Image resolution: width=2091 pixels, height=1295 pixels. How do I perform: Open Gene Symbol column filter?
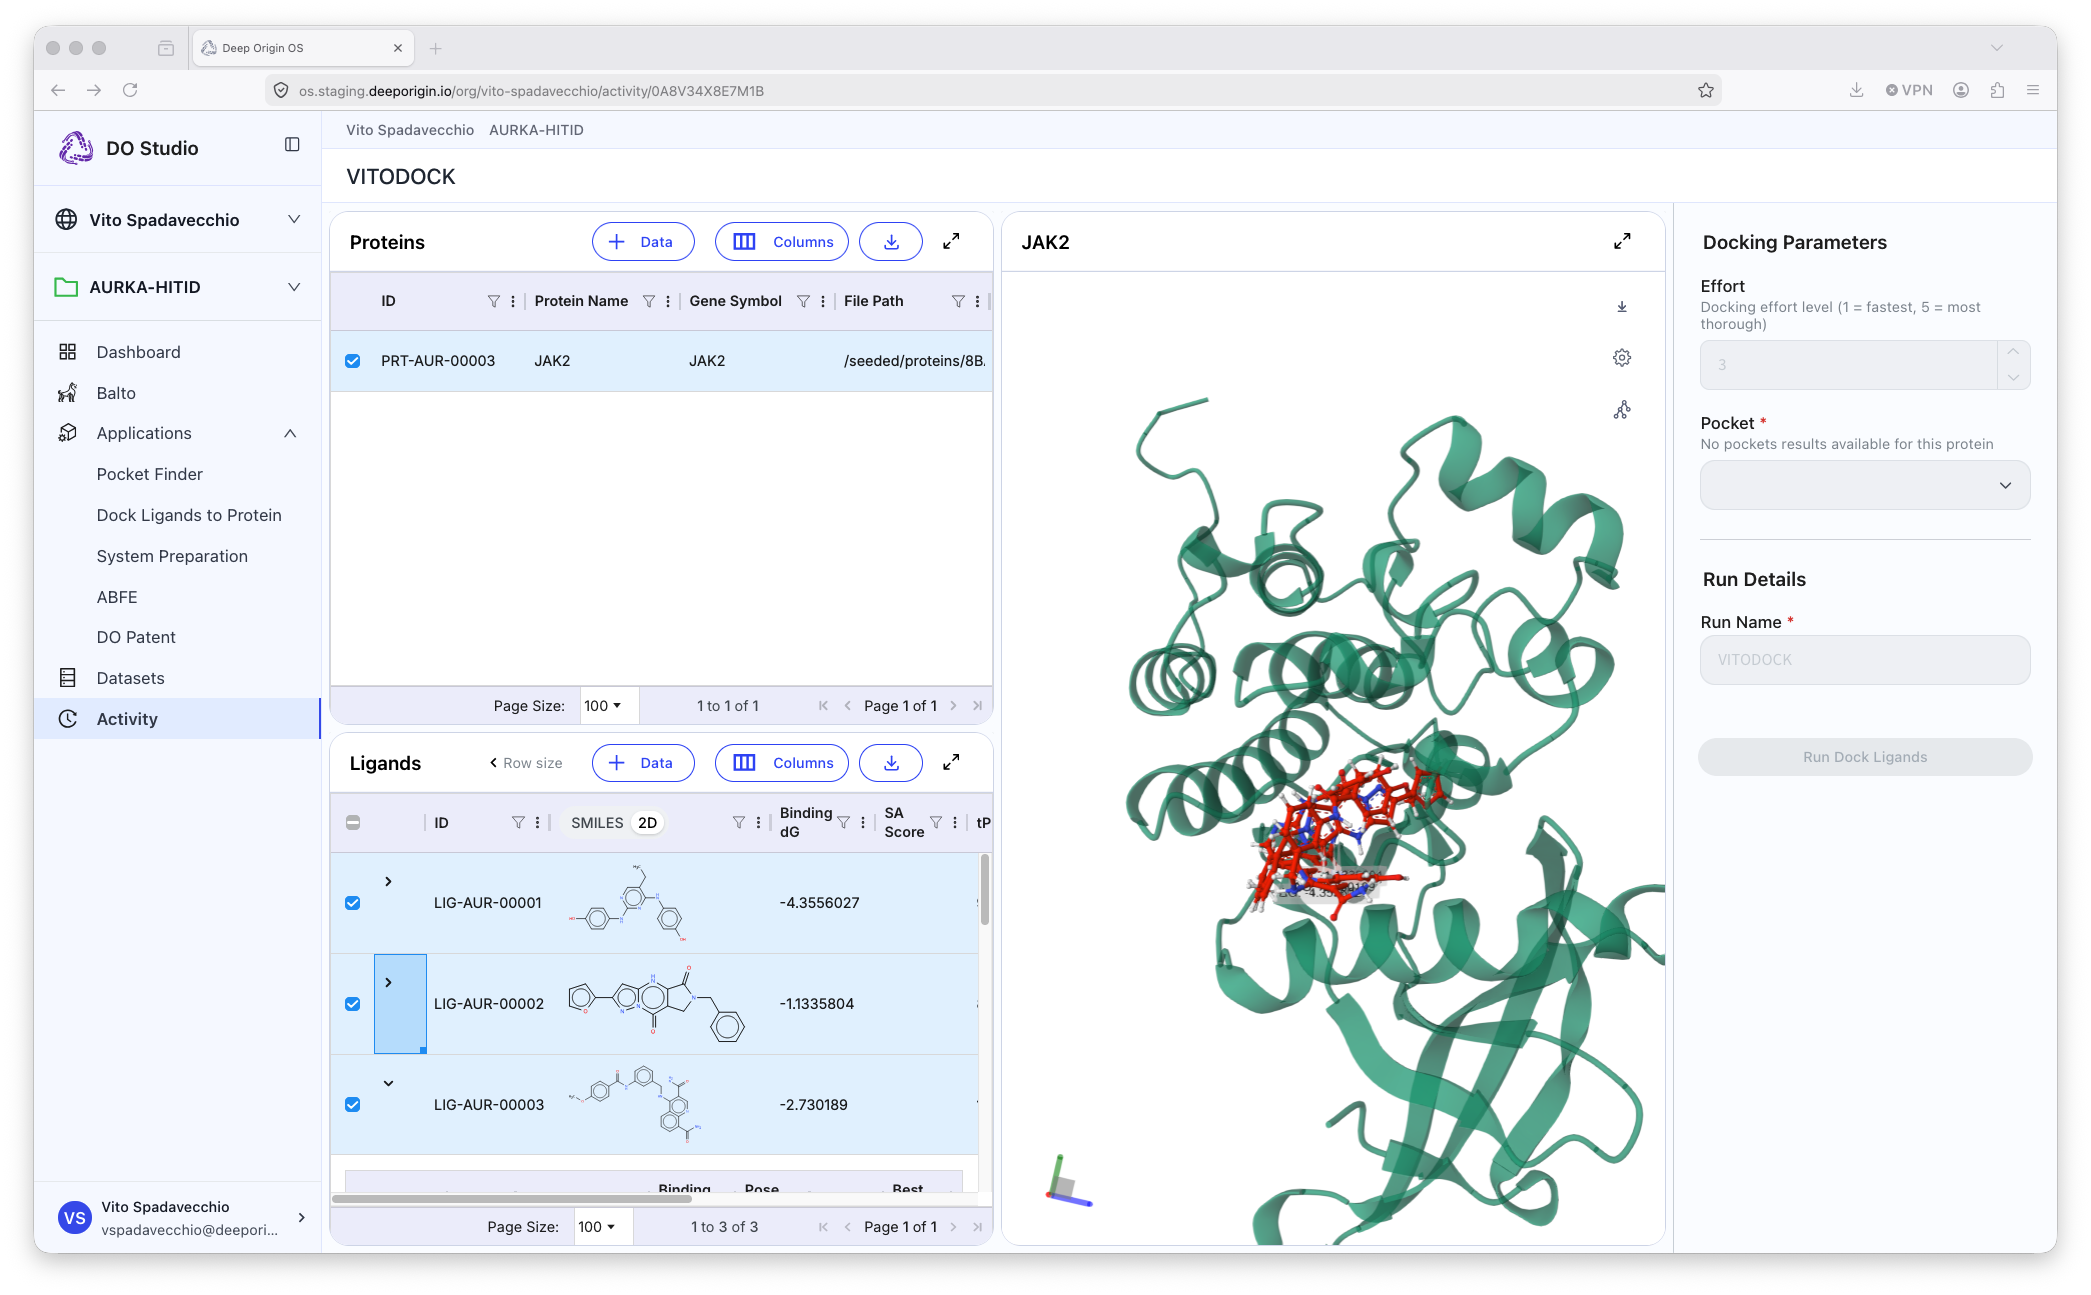[803, 301]
